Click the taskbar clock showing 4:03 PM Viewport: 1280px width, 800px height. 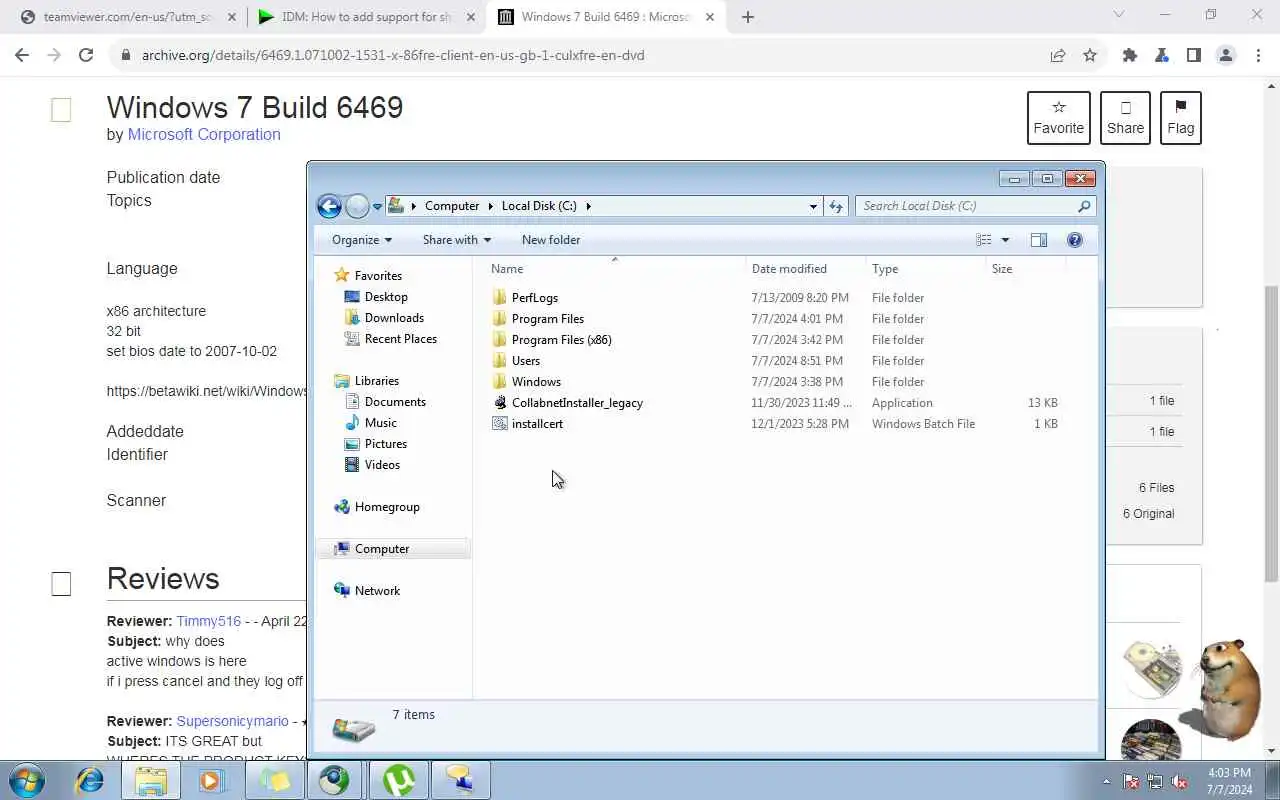pyautogui.click(x=1230, y=780)
